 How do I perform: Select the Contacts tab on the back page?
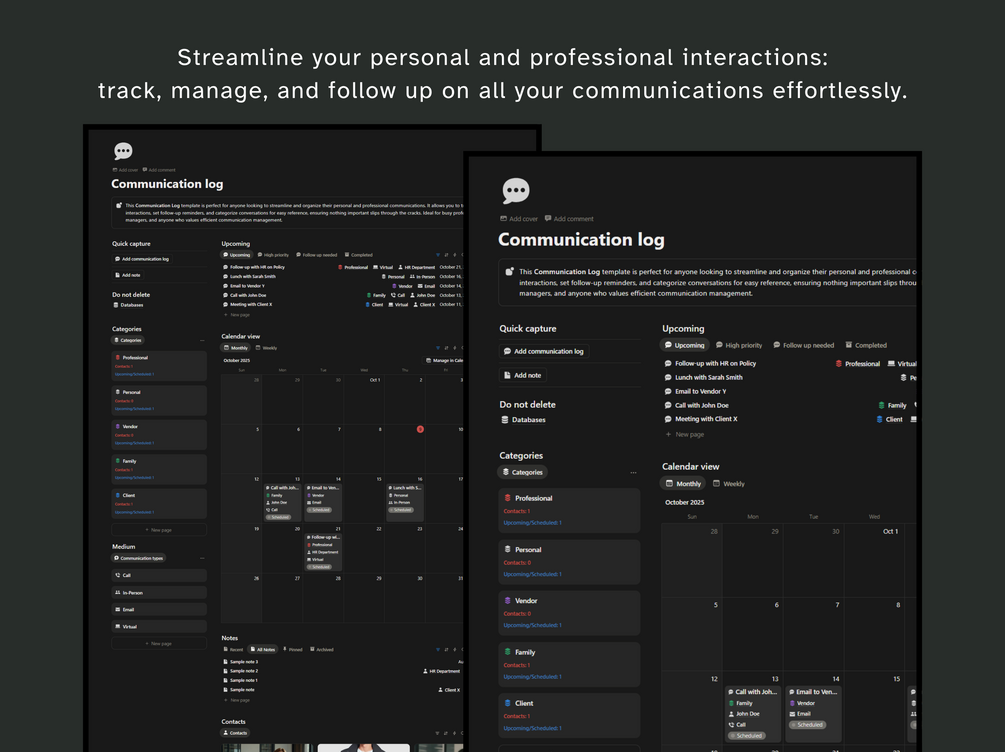point(235,733)
